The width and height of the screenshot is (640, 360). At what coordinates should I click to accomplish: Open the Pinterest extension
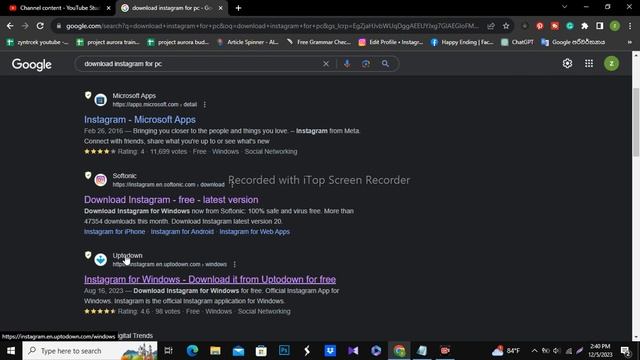540,26
